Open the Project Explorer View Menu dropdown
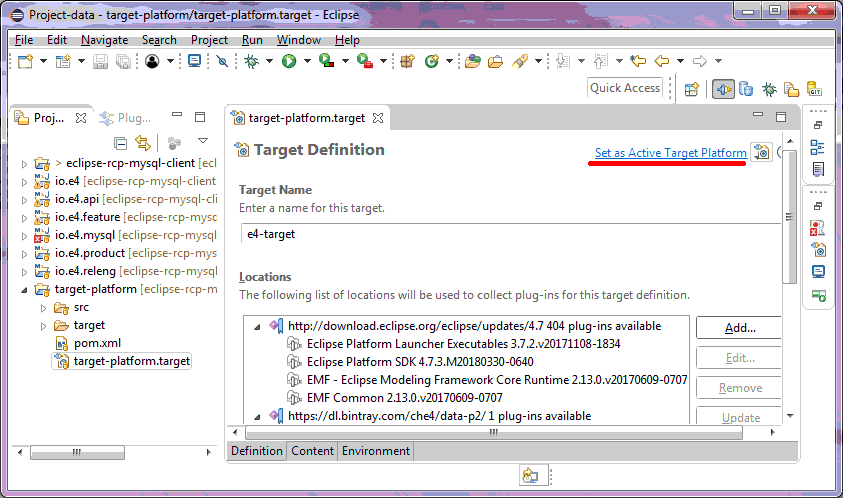The width and height of the screenshot is (843, 498). tap(203, 141)
